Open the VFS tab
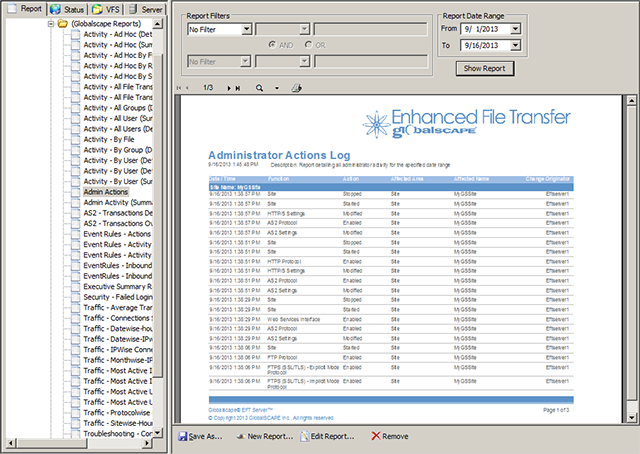The image size is (640, 454). [x=106, y=9]
